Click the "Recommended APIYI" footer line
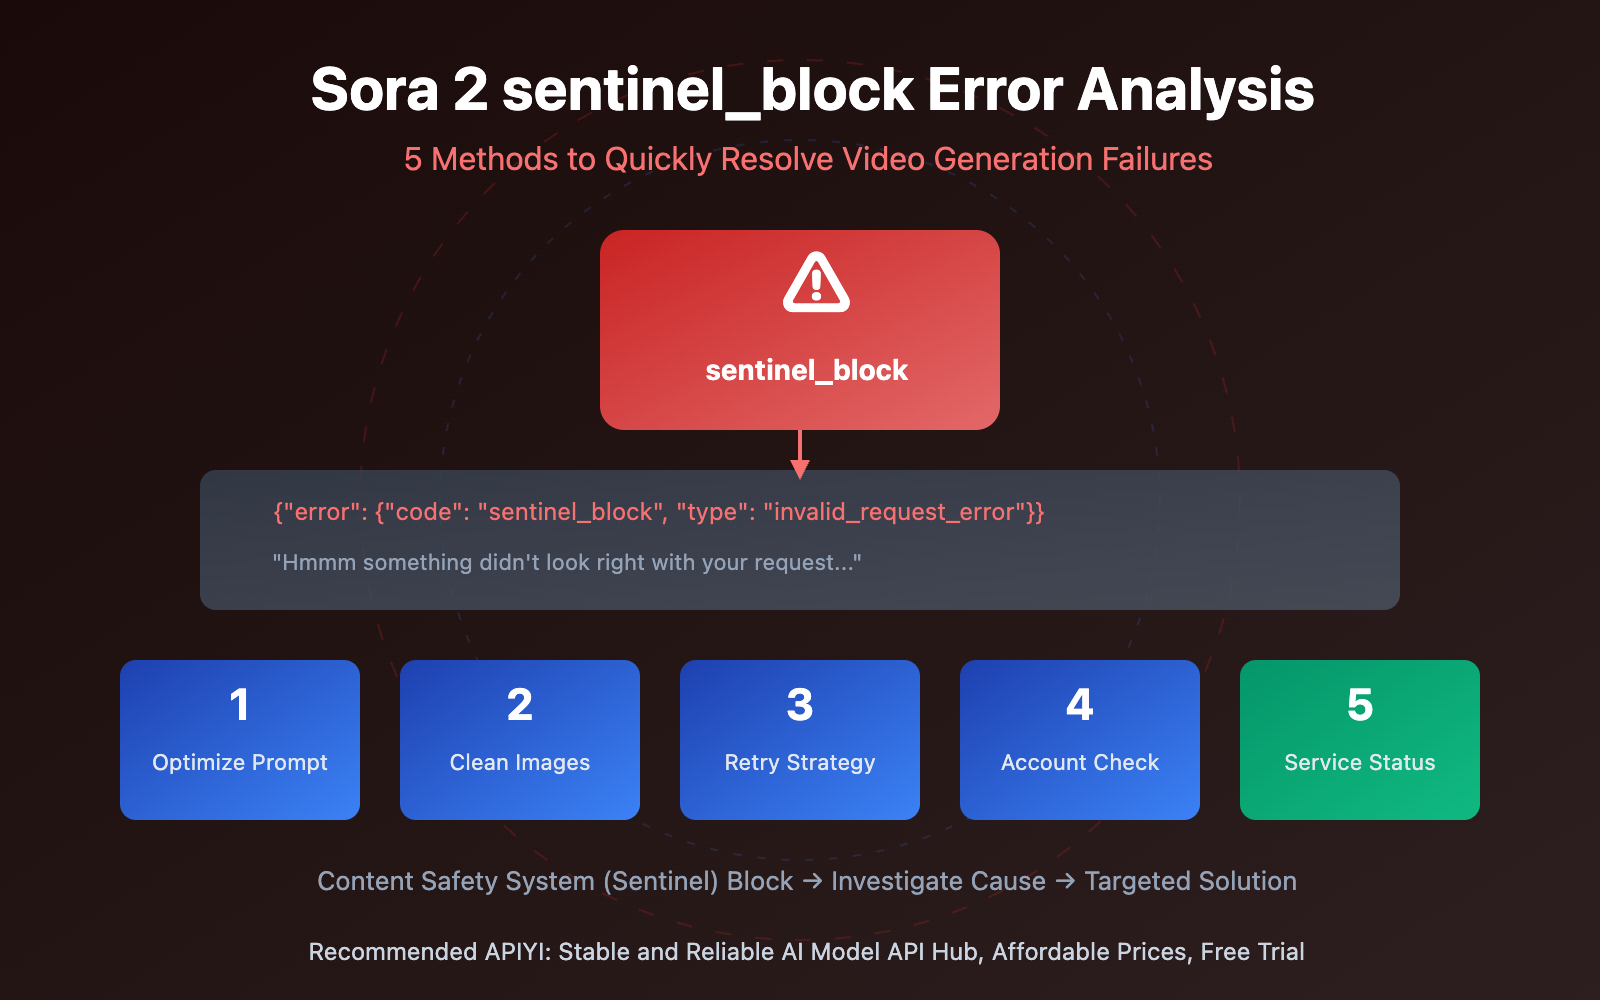Image resolution: width=1600 pixels, height=1000 pixels. pos(806,952)
